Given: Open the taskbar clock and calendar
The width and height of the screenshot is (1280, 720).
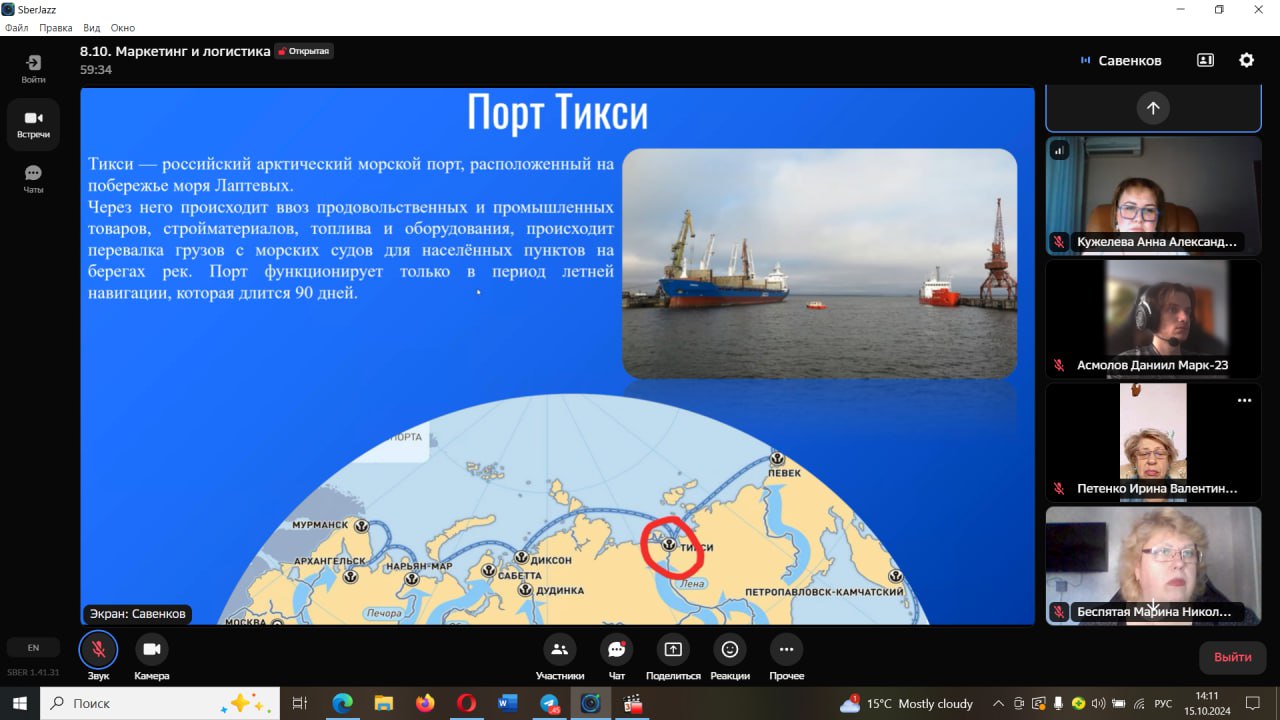Looking at the screenshot, I should (x=1208, y=703).
